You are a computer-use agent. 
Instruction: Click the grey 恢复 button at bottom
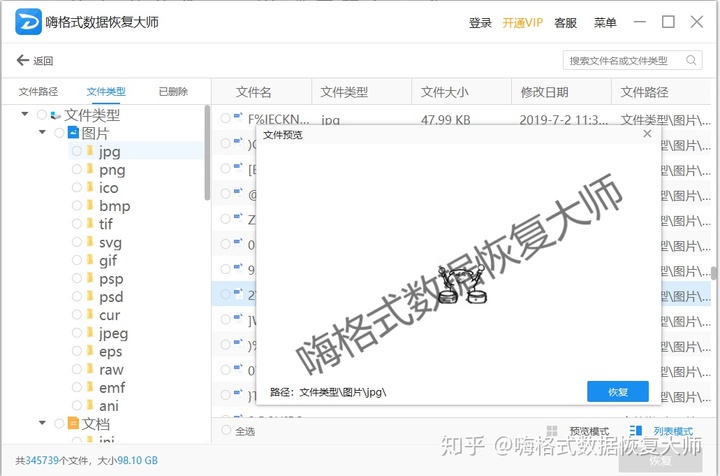(660, 459)
